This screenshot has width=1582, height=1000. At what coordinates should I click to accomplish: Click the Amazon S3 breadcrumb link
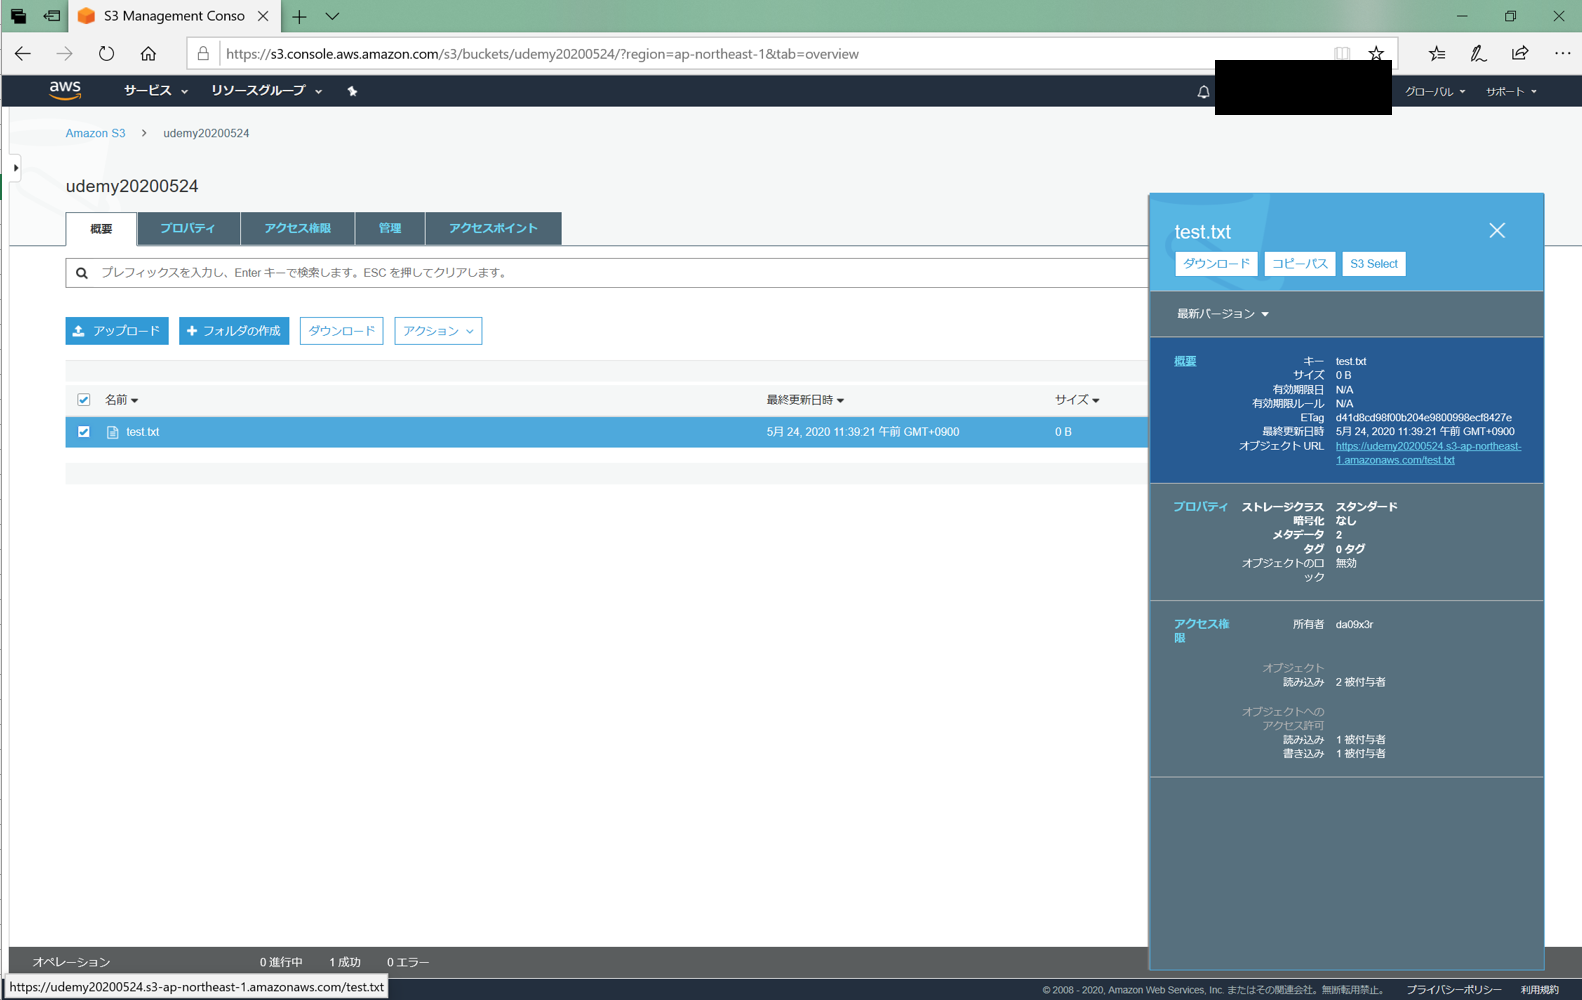(x=95, y=133)
